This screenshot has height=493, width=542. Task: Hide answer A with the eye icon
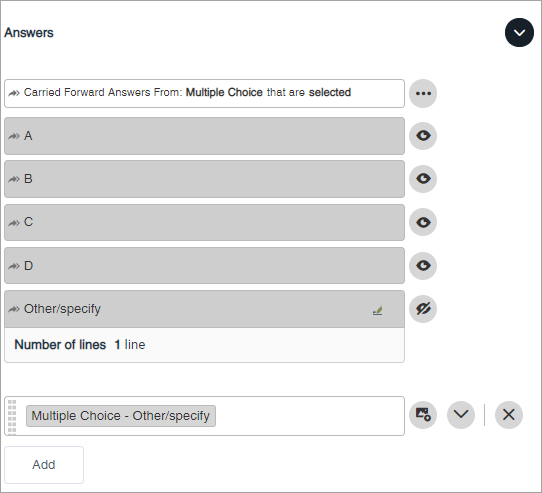[423, 136]
